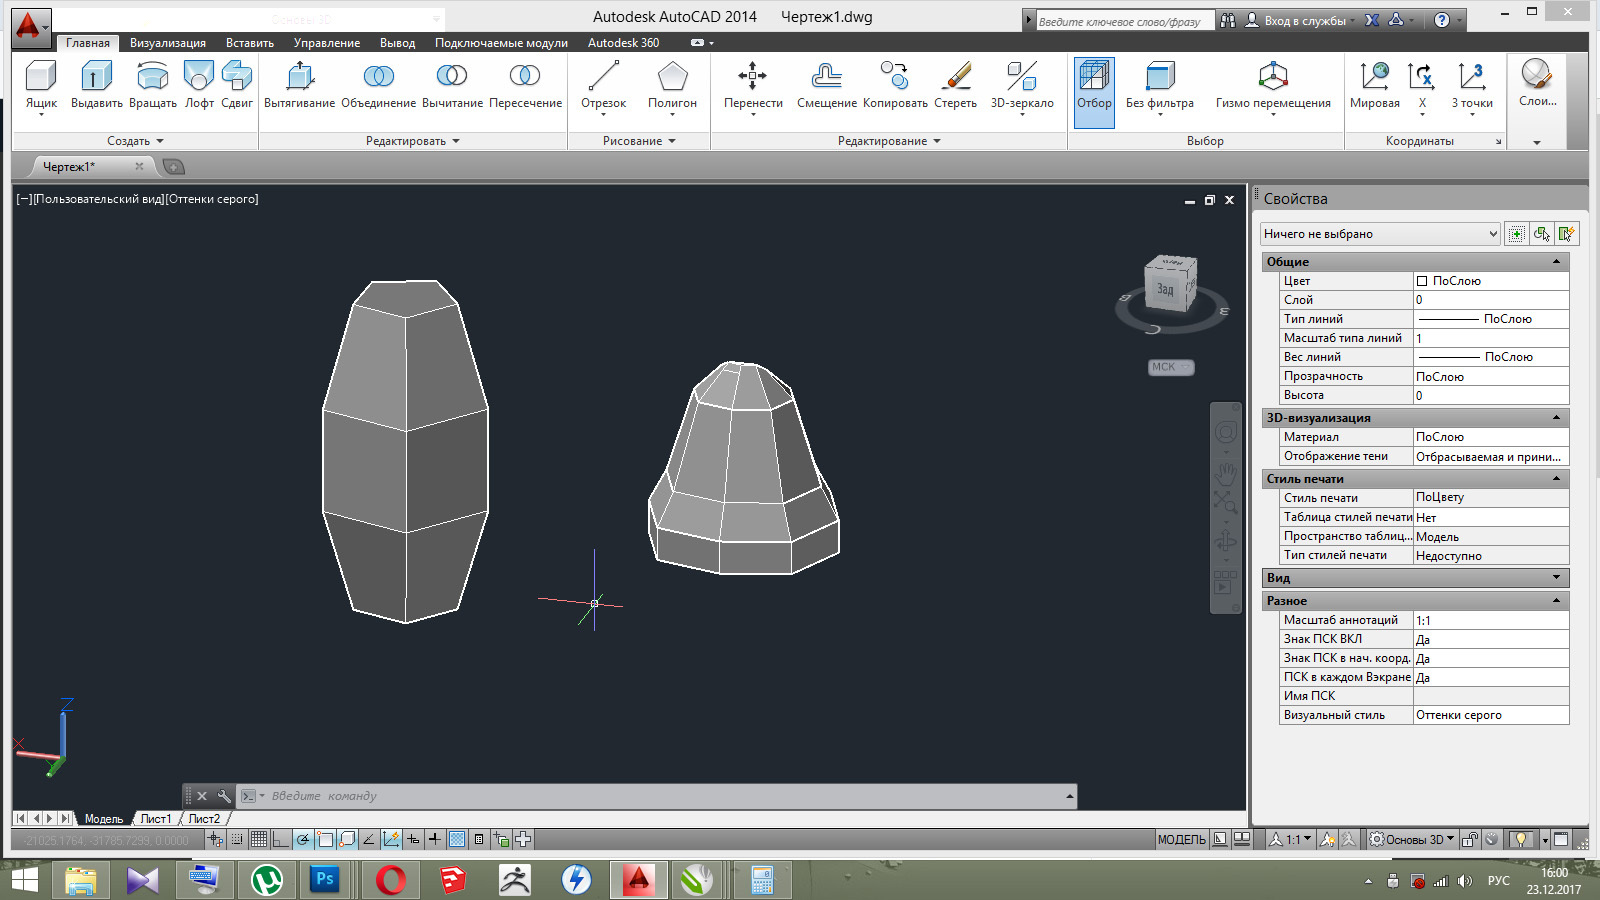Collapse the Стиль печати section
This screenshot has width=1600, height=900.
tap(1556, 479)
